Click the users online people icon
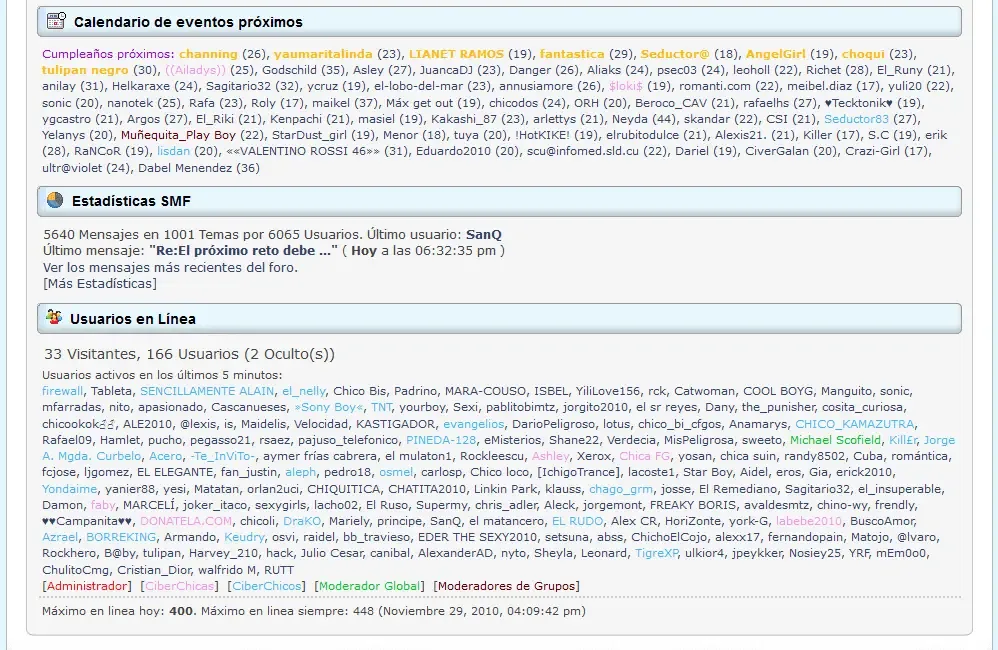Screen dimensions: 998x650 (54, 317)
